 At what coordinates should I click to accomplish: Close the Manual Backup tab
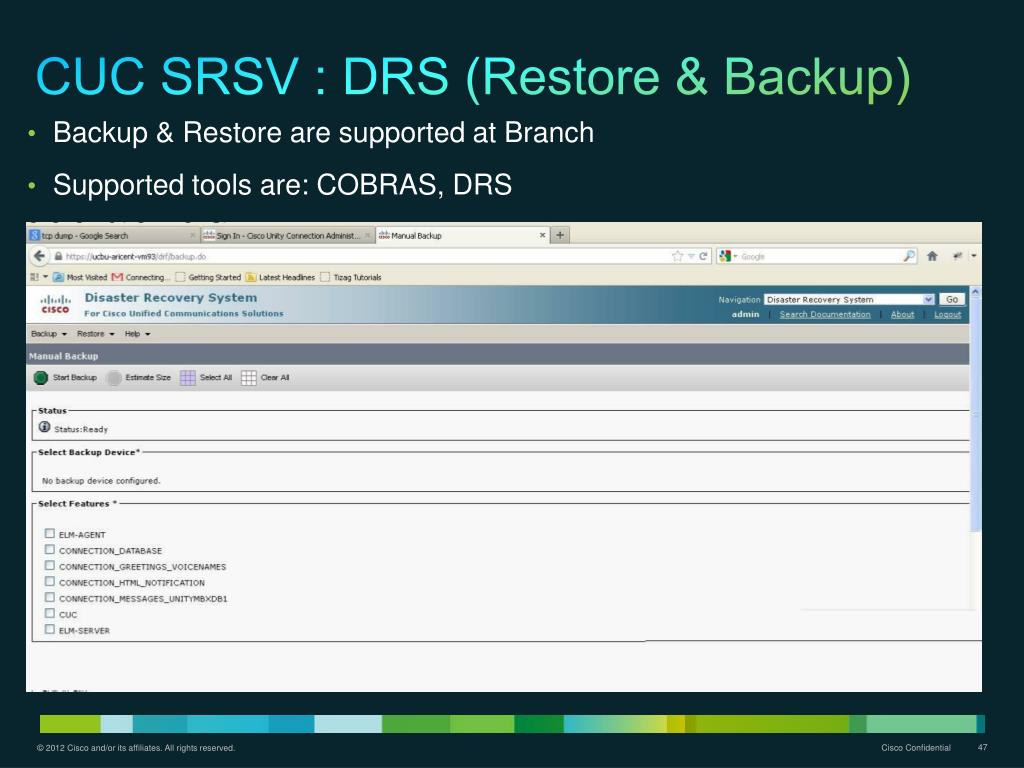click(x=542, y=235)
